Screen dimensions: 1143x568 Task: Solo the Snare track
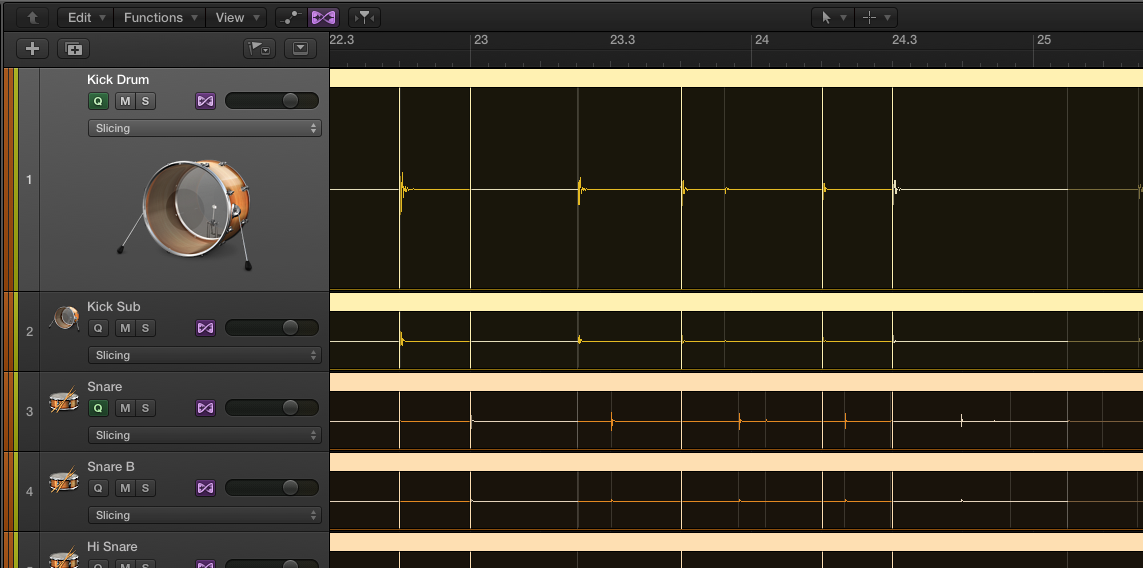145,408
